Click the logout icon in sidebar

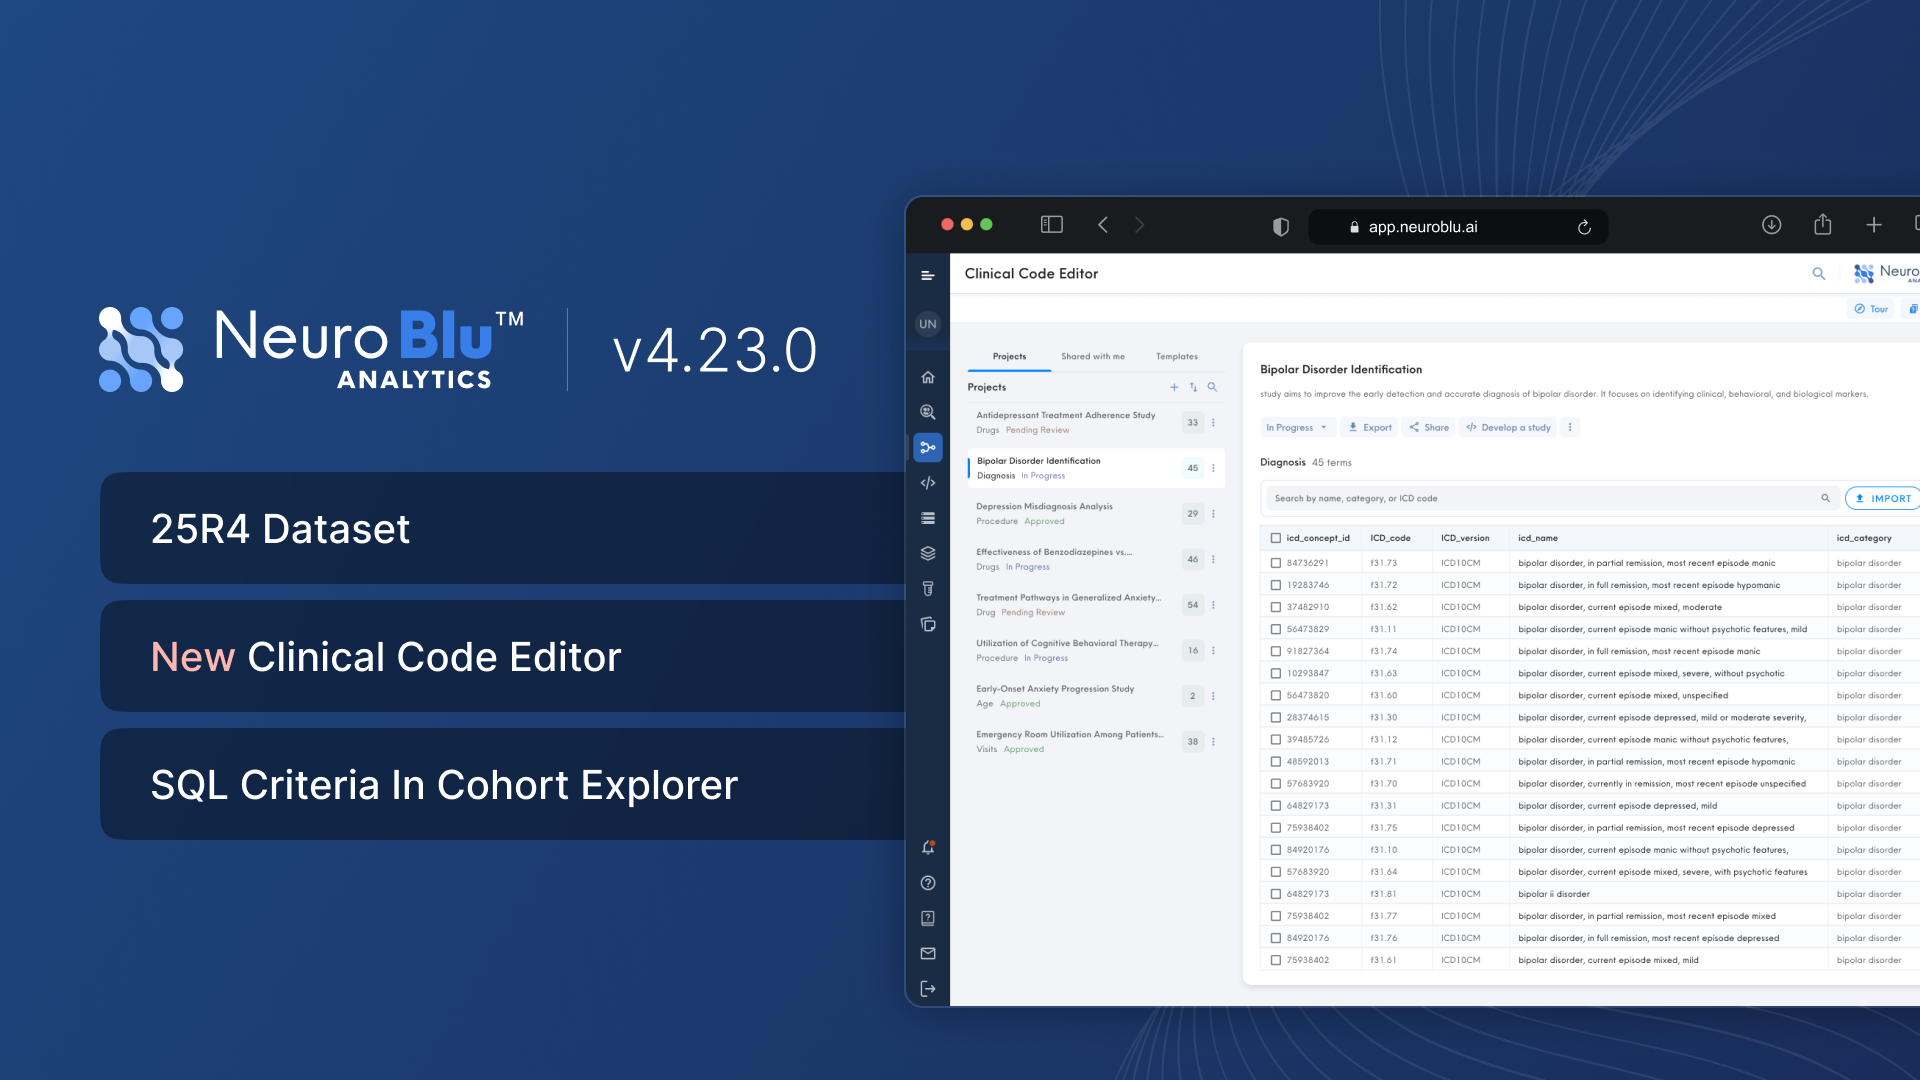click(x=928, y=989)
